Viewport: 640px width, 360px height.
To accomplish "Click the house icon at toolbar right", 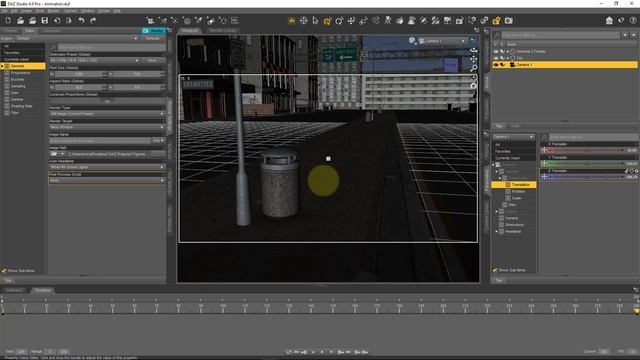I will click(609, 20).
